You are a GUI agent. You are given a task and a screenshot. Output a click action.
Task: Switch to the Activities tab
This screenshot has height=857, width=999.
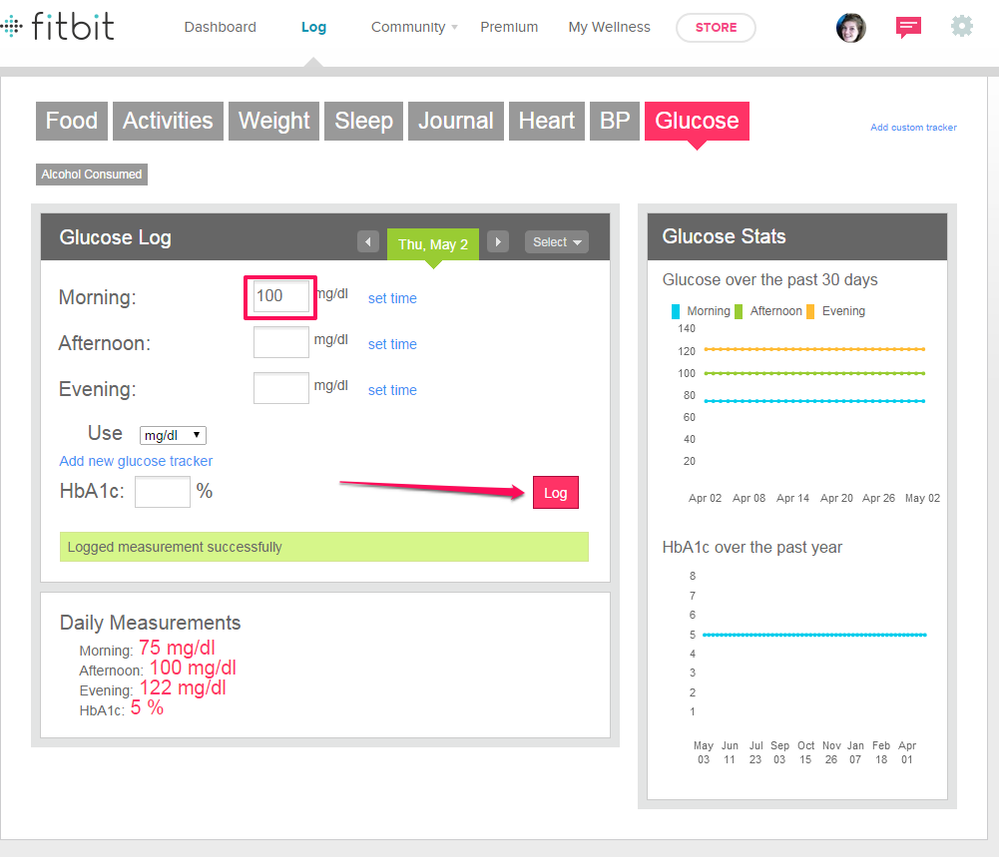168,121
